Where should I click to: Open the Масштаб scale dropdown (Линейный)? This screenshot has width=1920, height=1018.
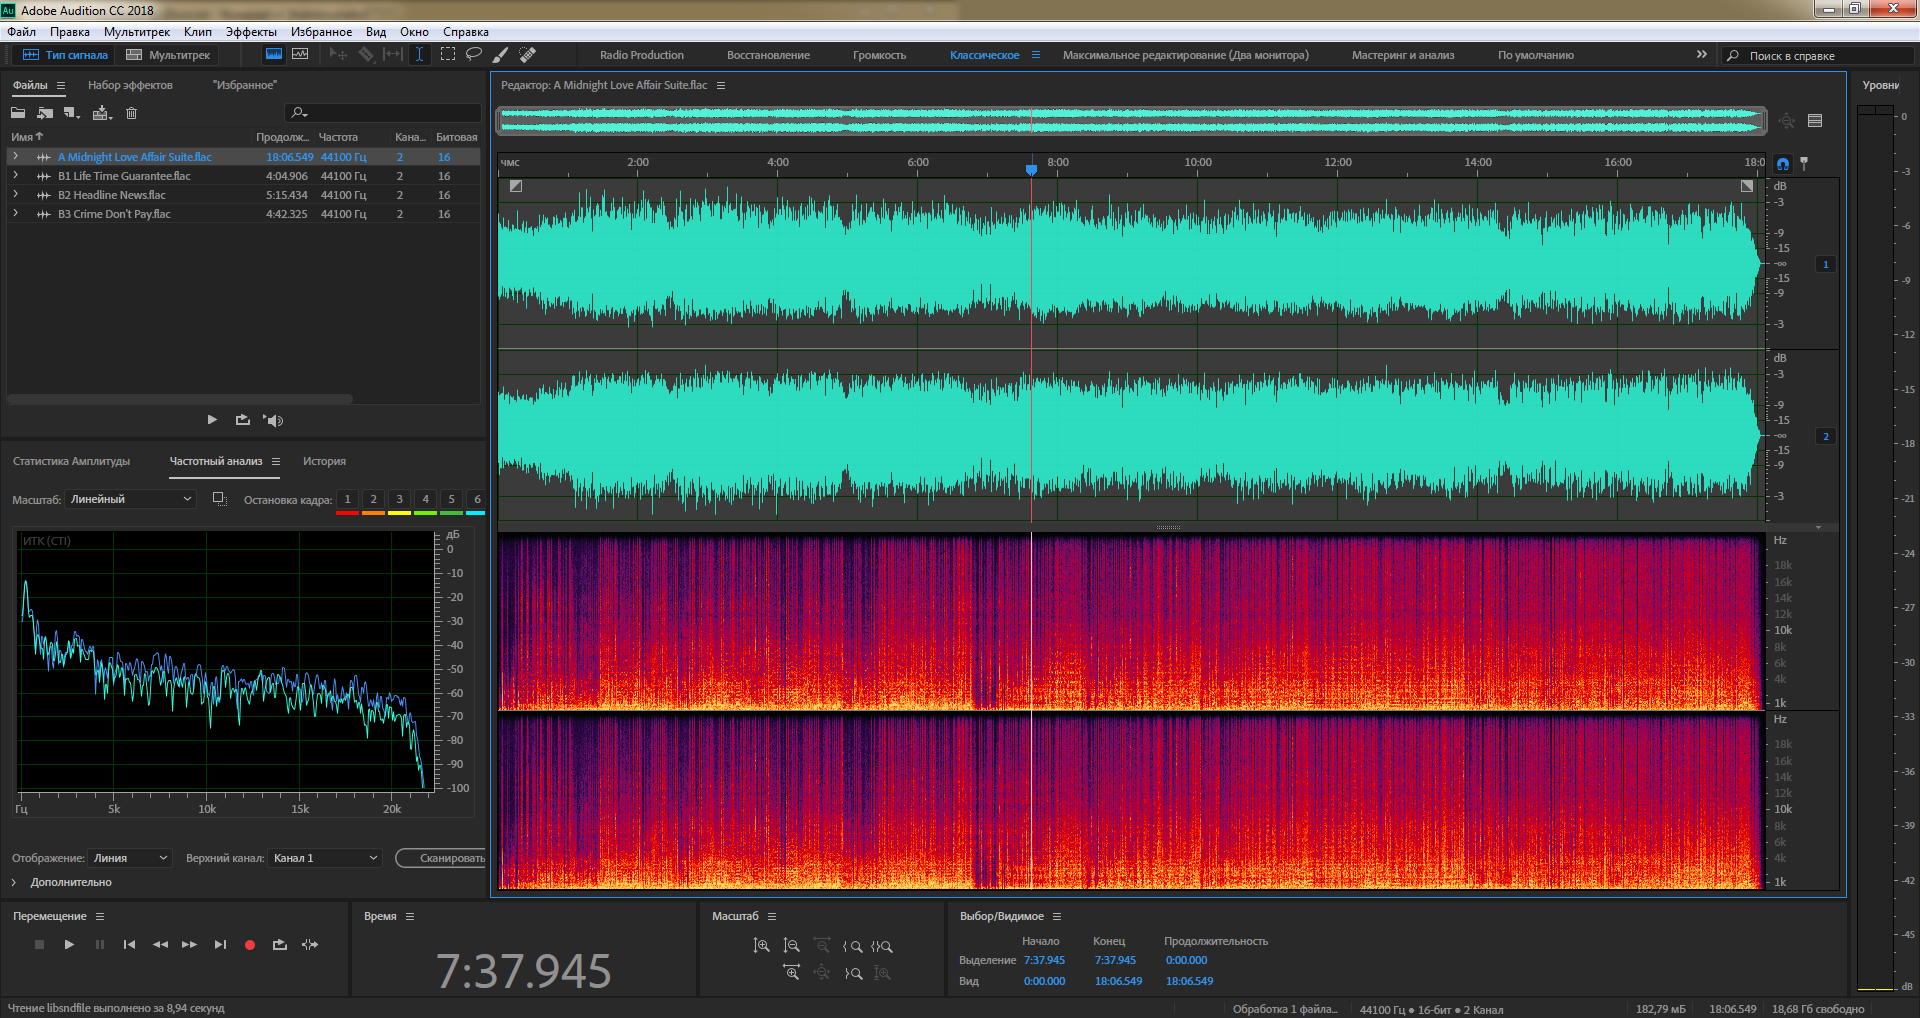tap(131, 499)
